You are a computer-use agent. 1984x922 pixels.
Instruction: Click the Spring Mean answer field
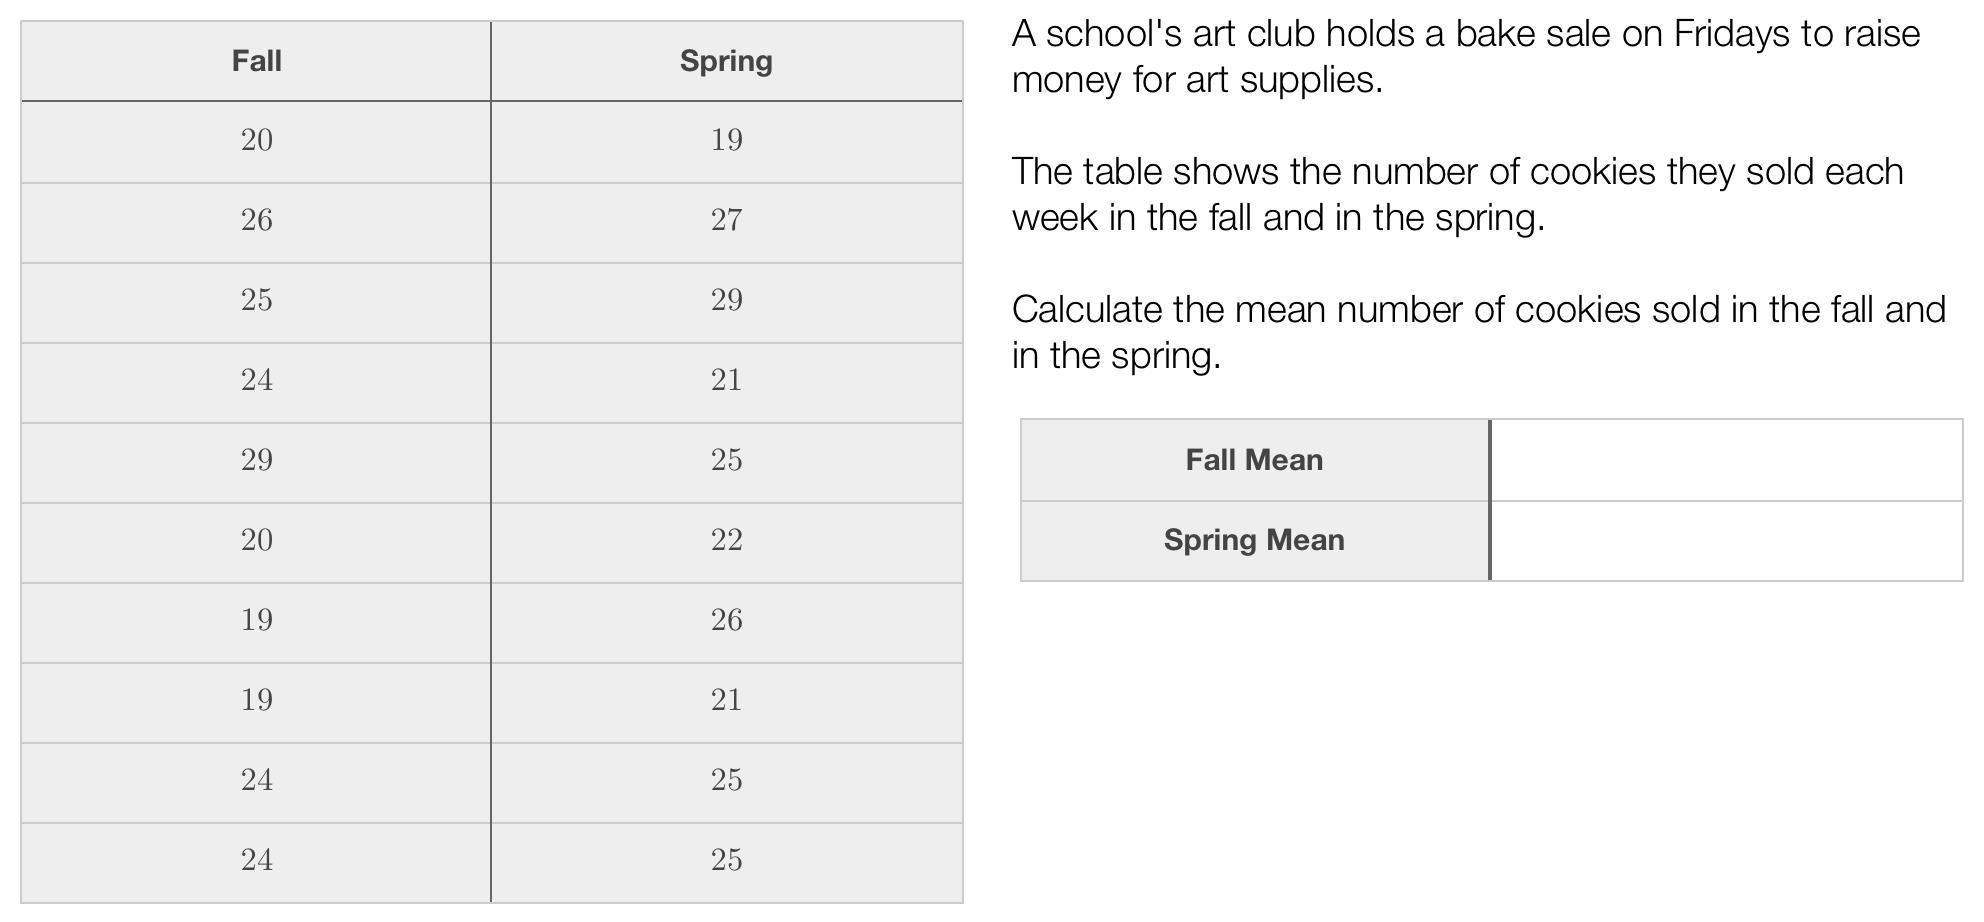point(1726,541)
